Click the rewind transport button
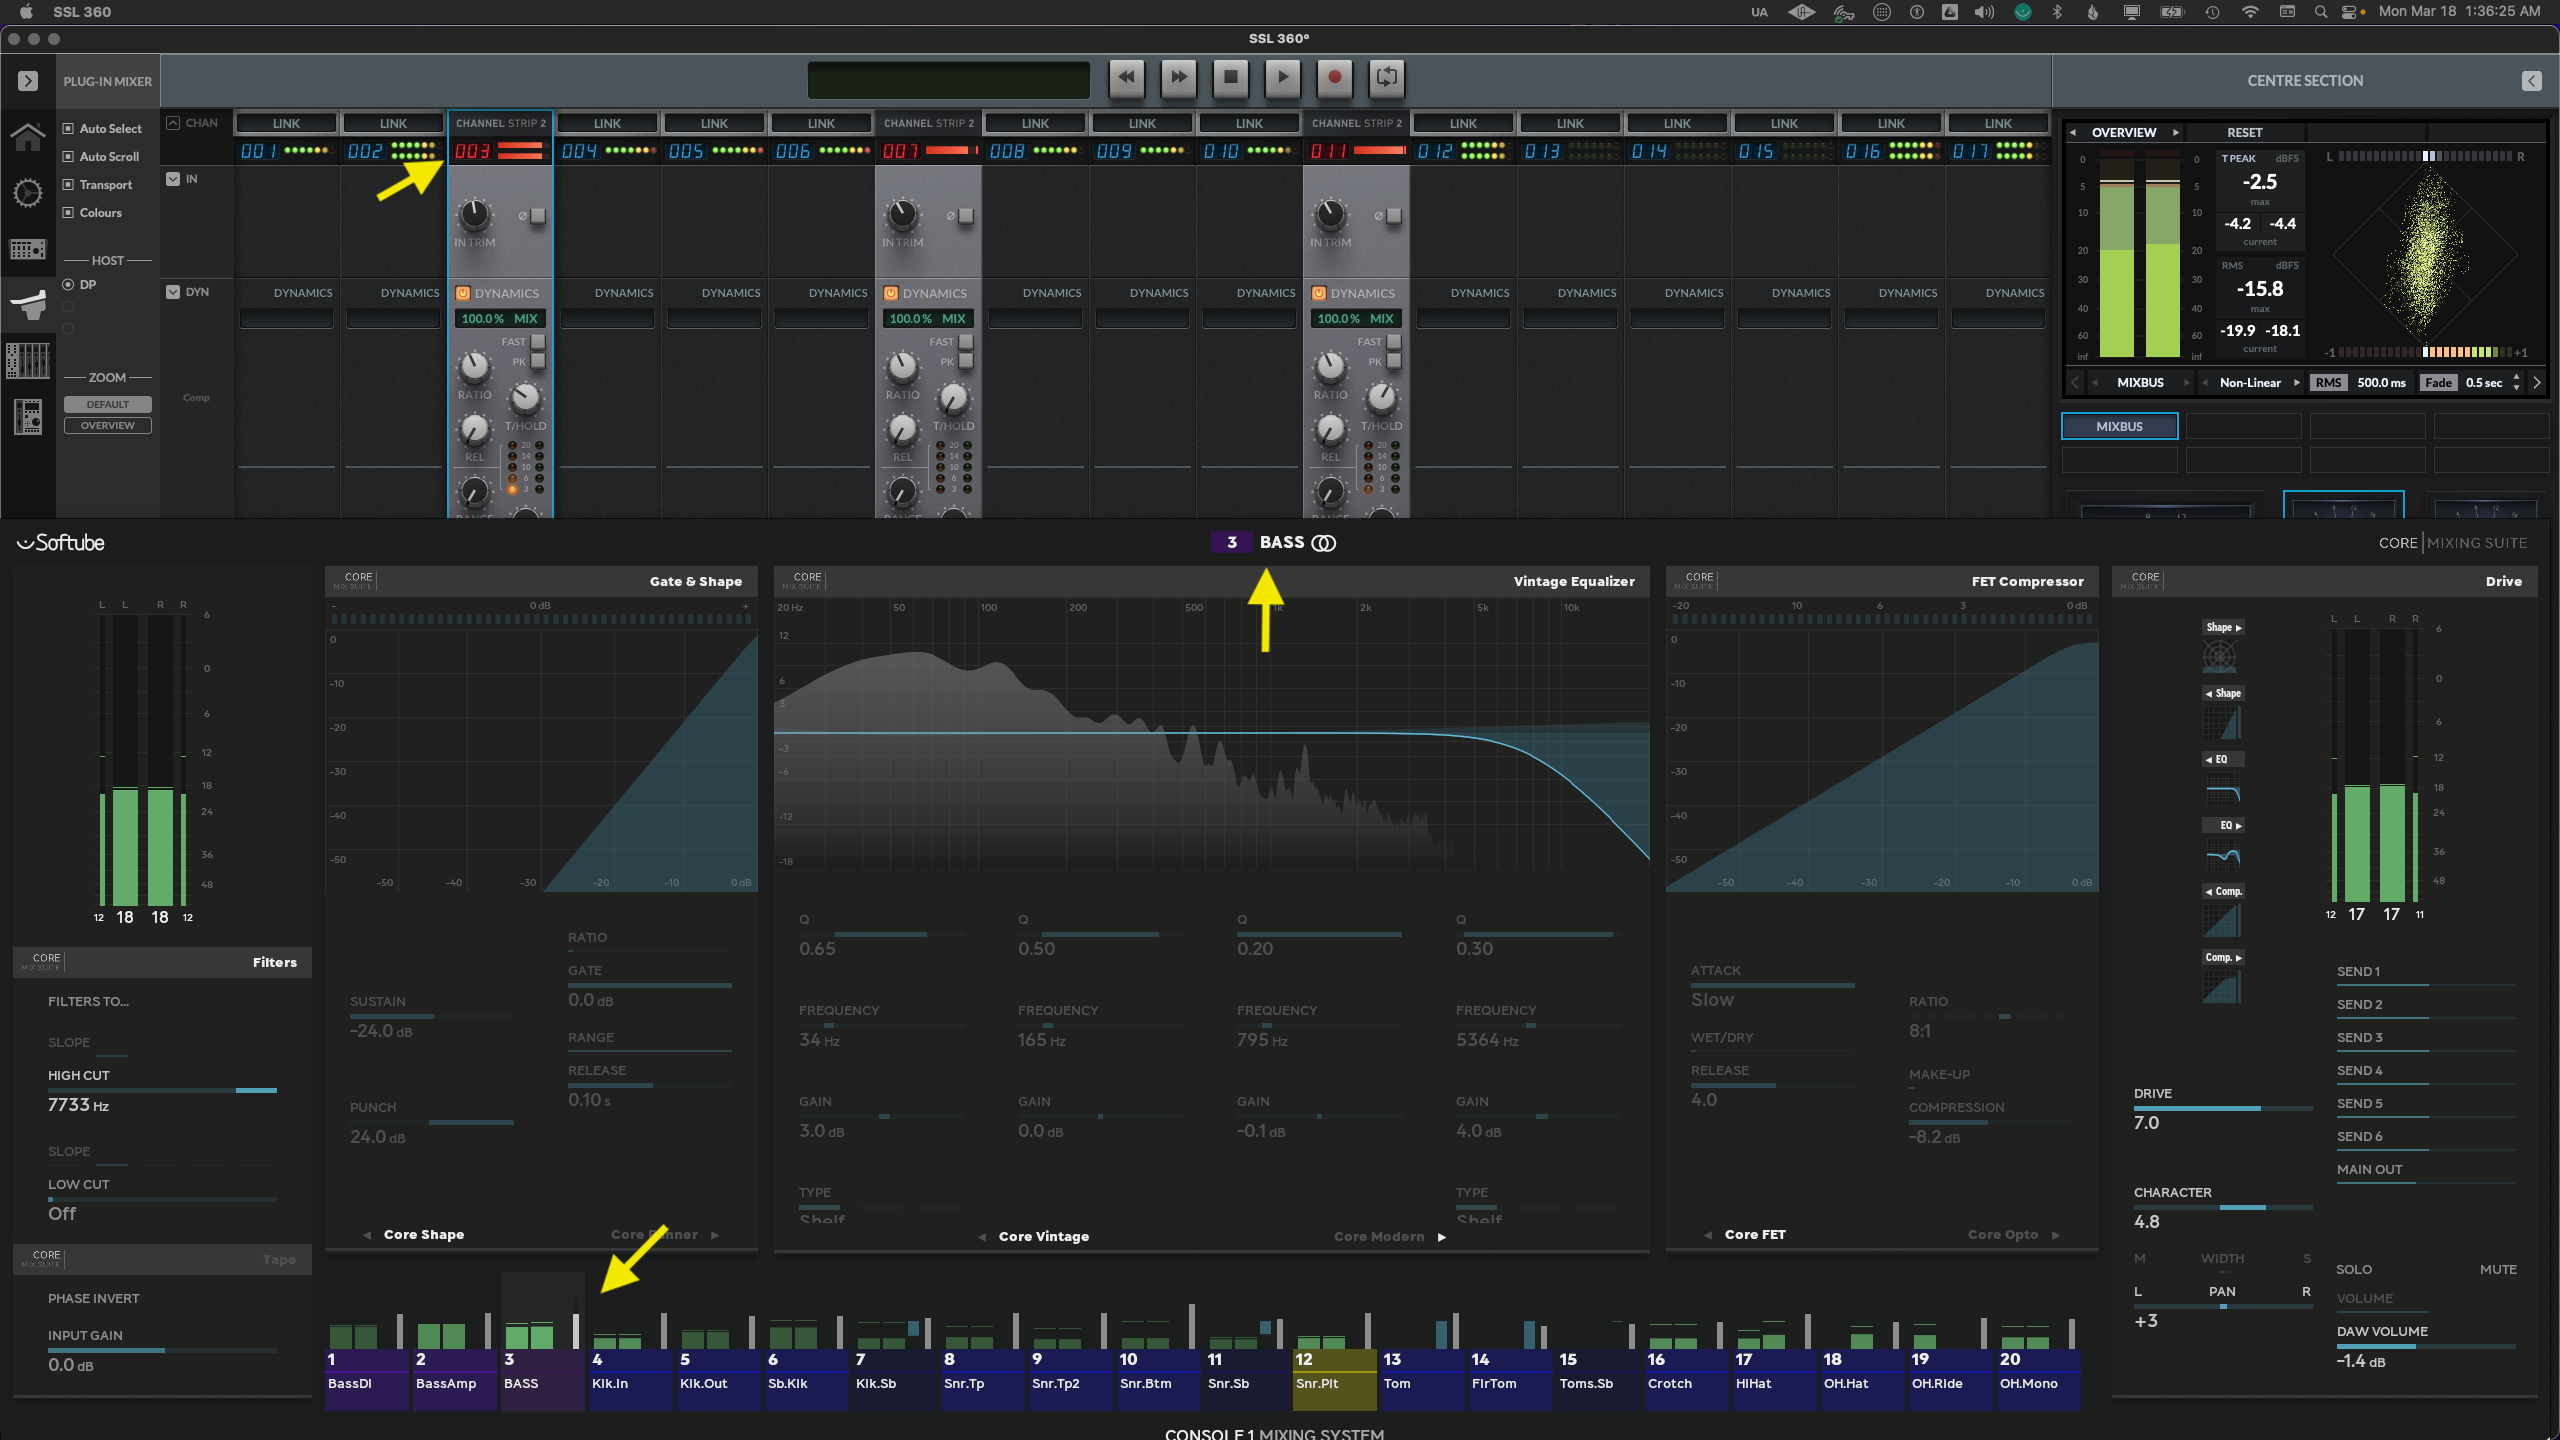Screen dimensions: 2560x1440 coord(1127,78)
